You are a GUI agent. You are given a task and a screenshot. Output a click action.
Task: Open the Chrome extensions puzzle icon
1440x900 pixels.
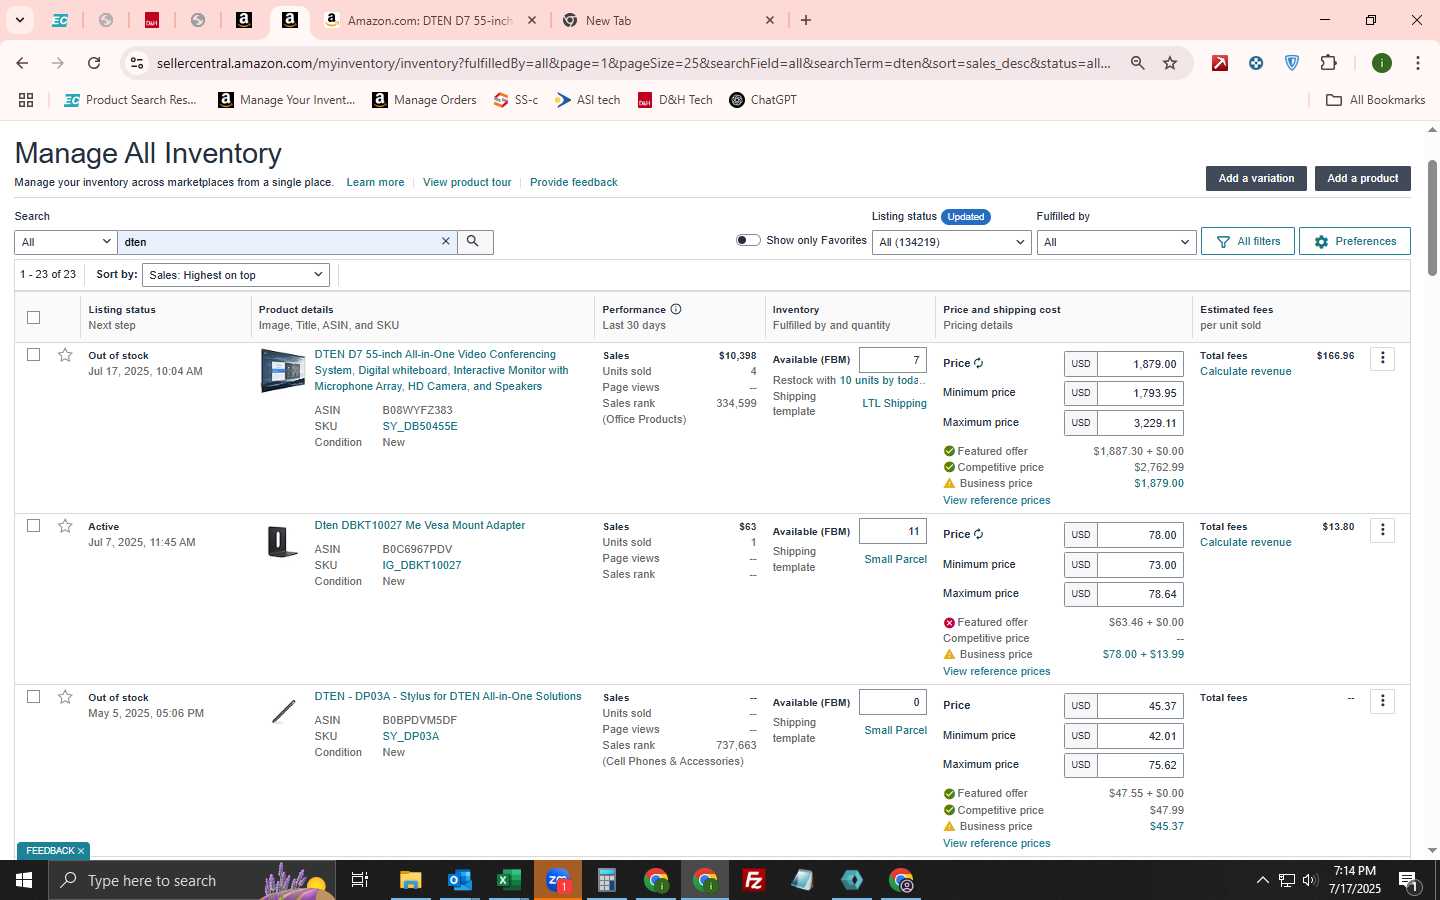coord(1328,63)
